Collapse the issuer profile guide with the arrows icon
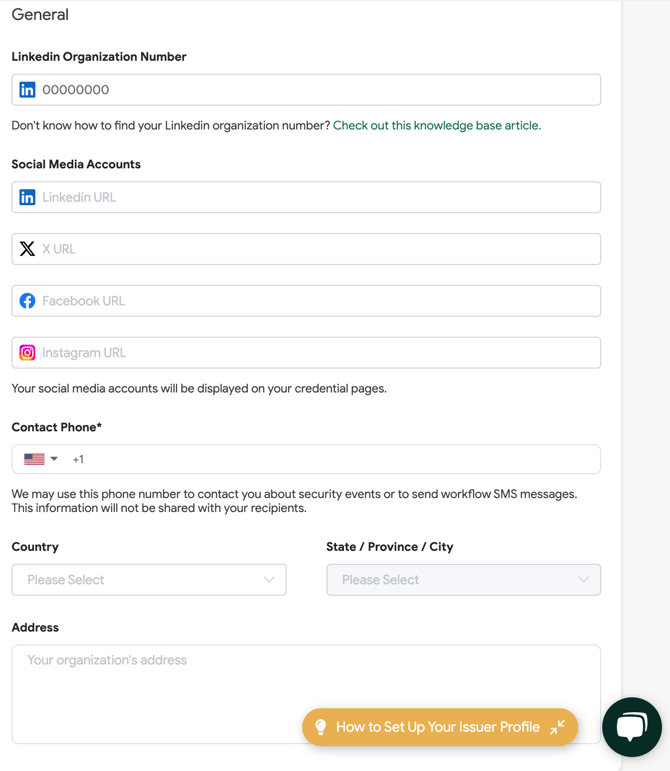670x771 pixels. pos(557,727)
